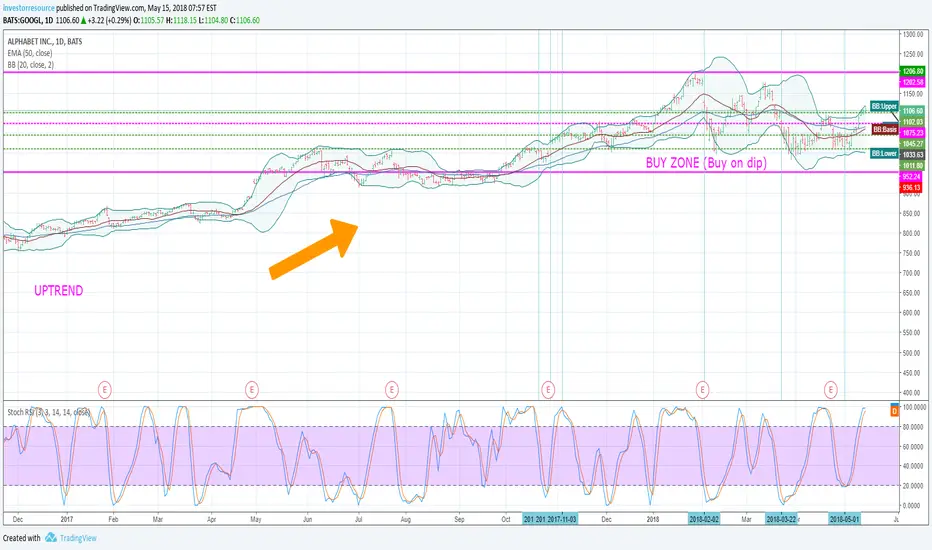932x550 pixels.
Task: Open the TradingView link next to Created with
Action: pyautogui.click(x=78, y=538)
